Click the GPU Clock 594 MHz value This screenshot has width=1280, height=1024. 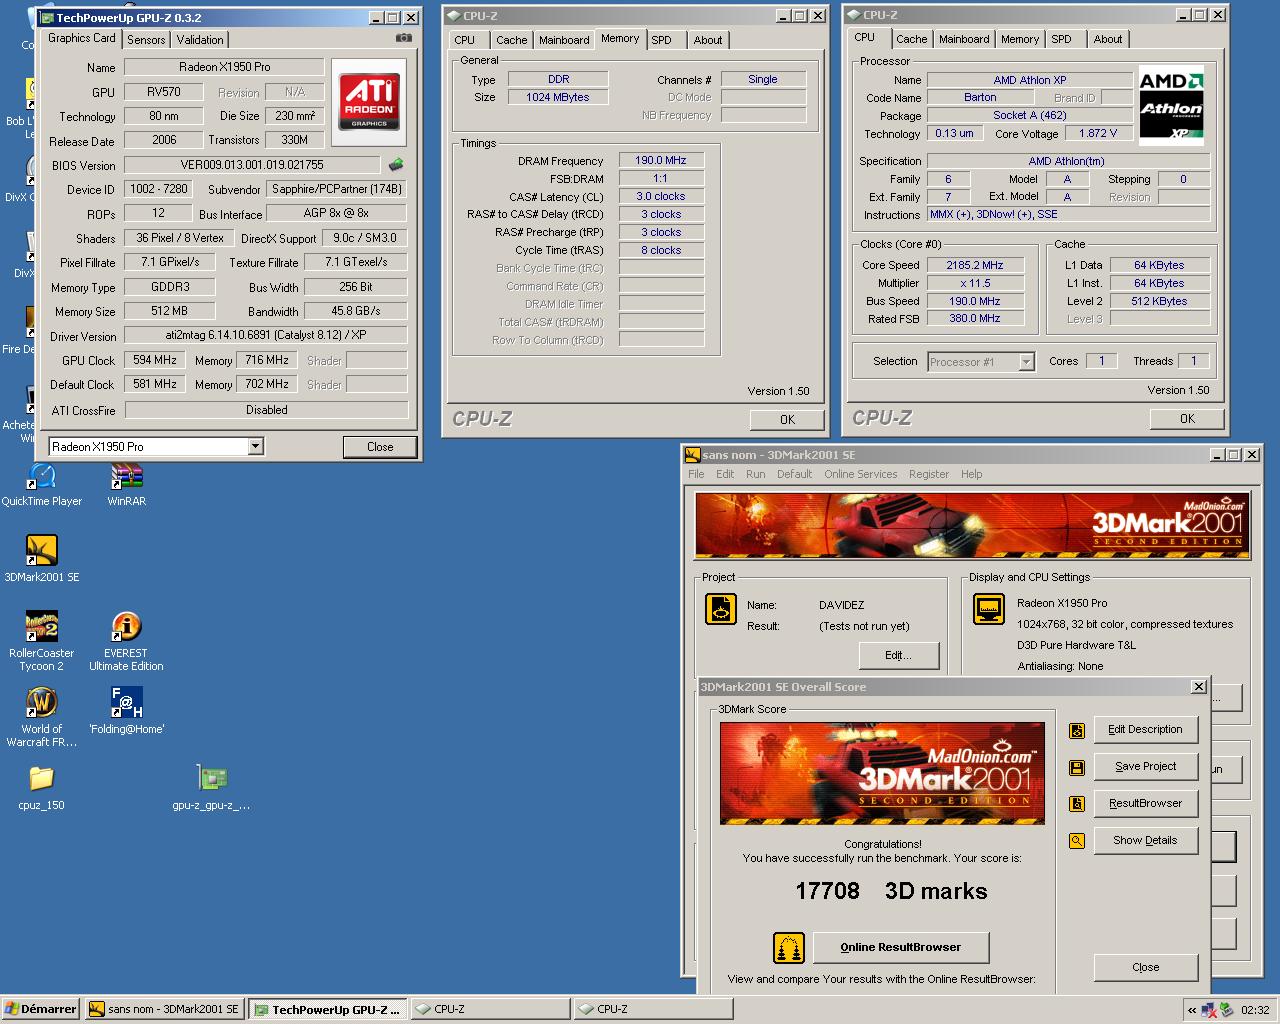(x=155, y=361)
